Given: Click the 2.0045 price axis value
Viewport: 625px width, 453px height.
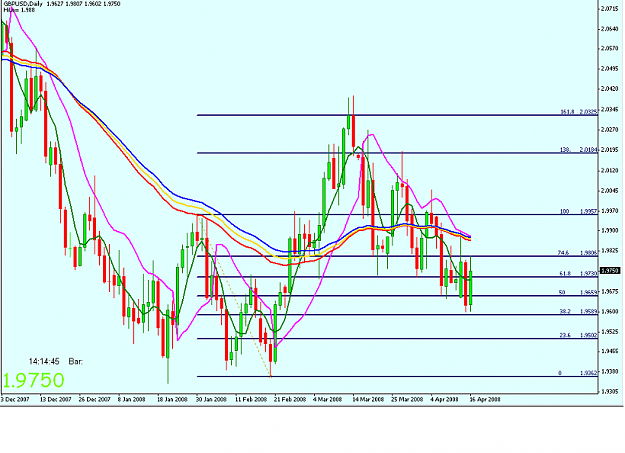Looking at the screenshot, I should pos(609,190).
